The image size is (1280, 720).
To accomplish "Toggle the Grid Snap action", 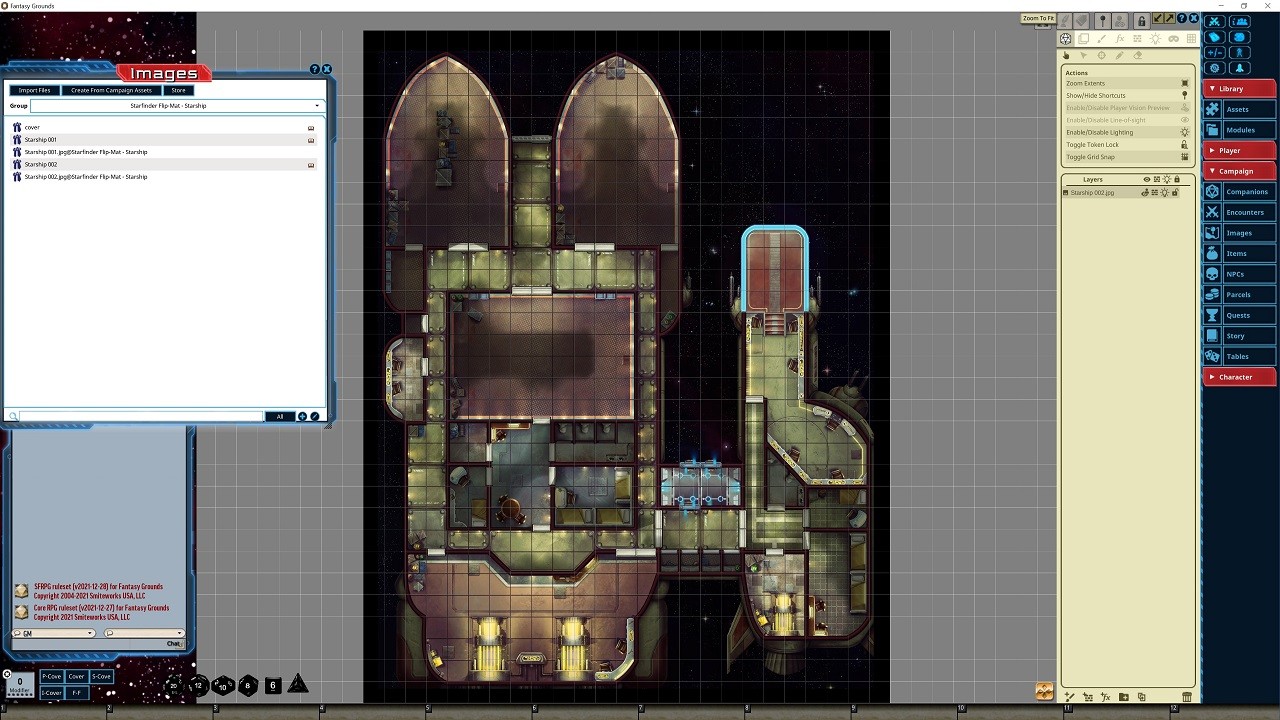I will point(1185,157).
